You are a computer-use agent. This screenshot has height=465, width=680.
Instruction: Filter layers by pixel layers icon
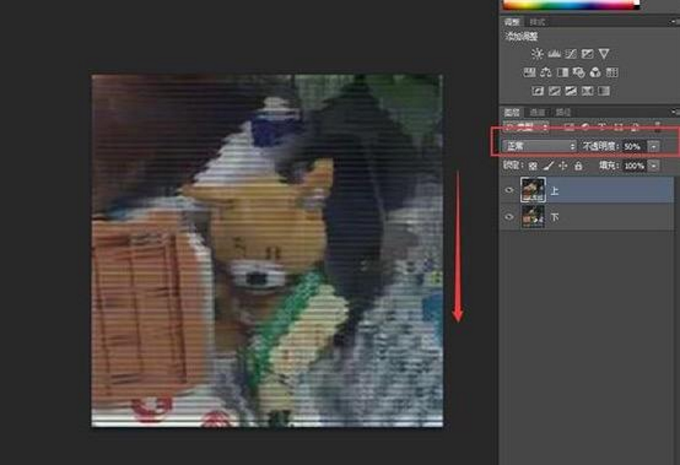[569, 127]
